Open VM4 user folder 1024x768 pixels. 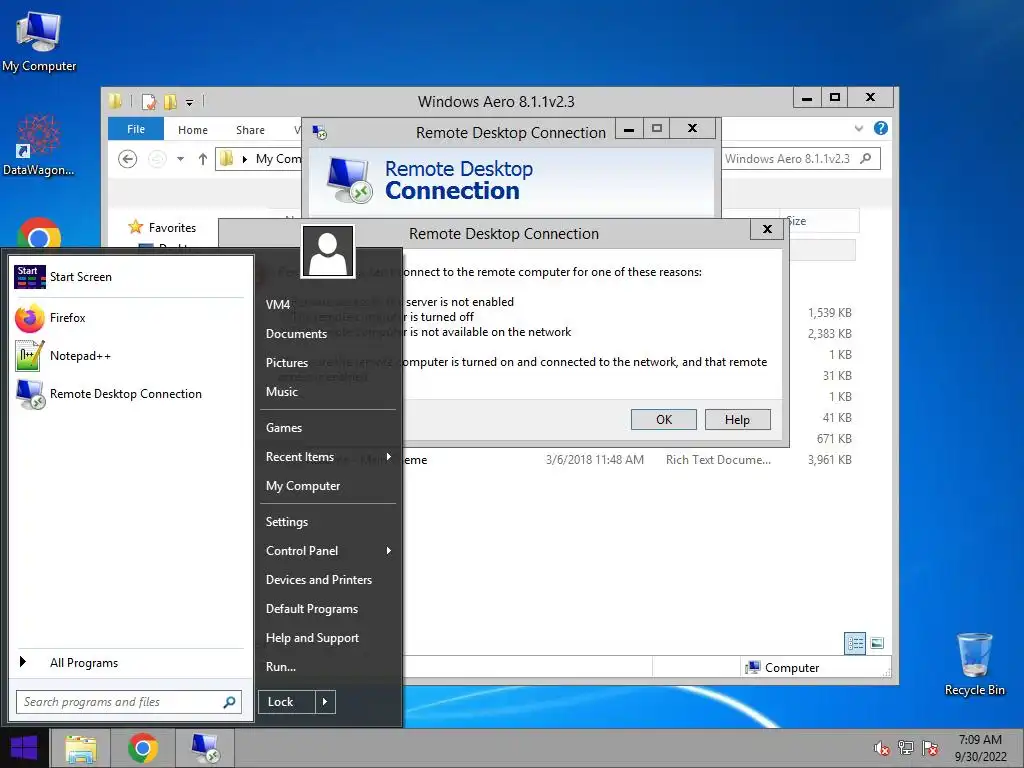[x=328, y=305]
